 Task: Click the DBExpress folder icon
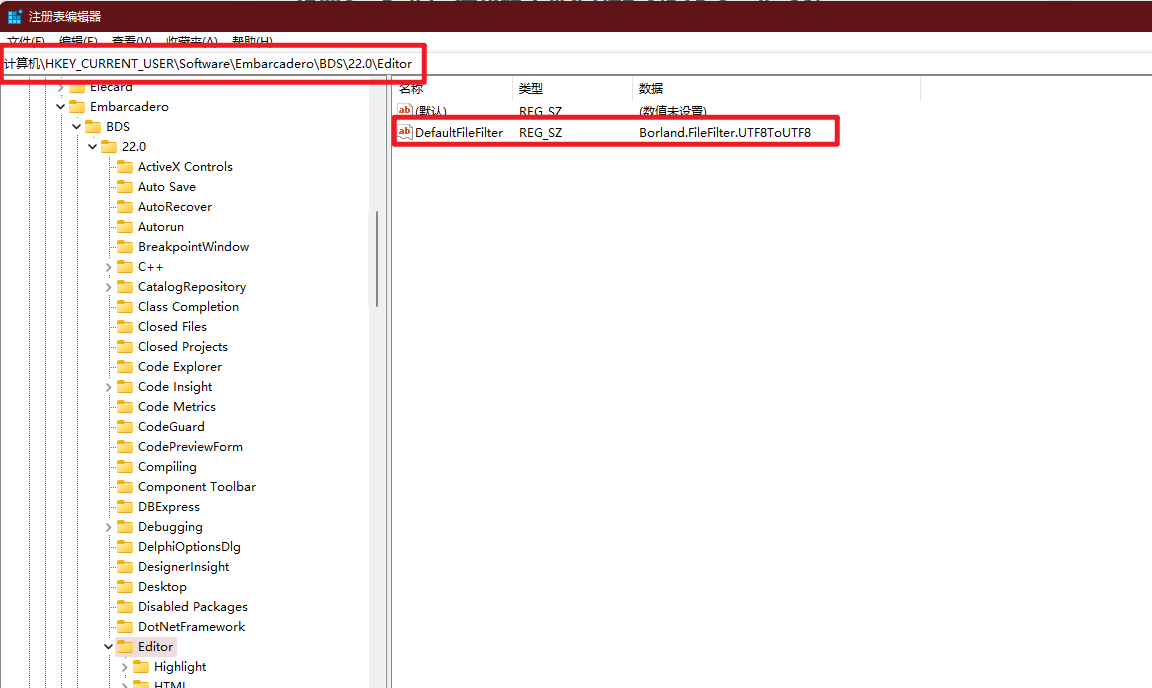point(124,506)
